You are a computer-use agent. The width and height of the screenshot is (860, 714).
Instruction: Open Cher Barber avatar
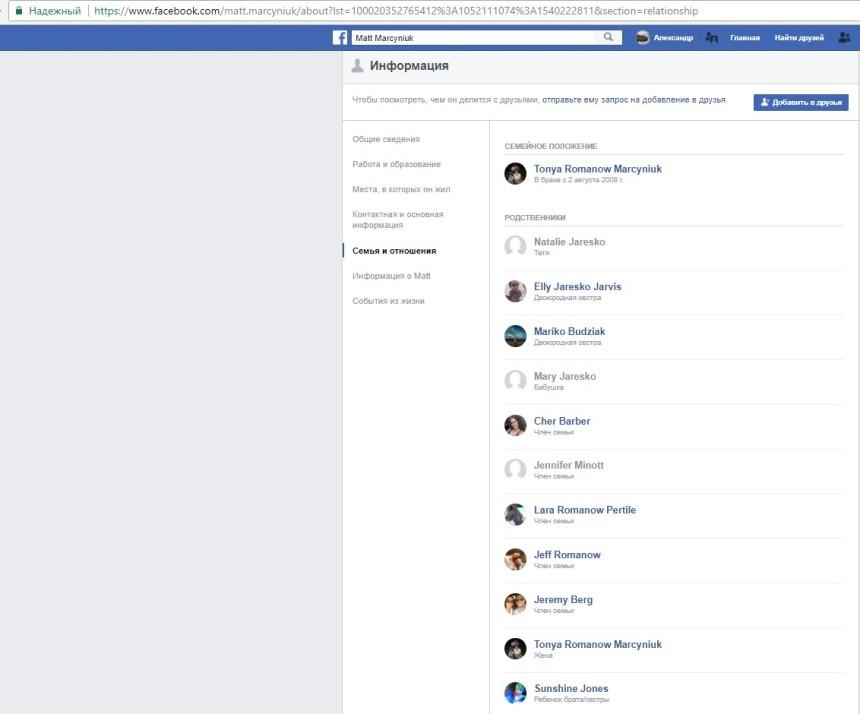[x=515, y=425]
